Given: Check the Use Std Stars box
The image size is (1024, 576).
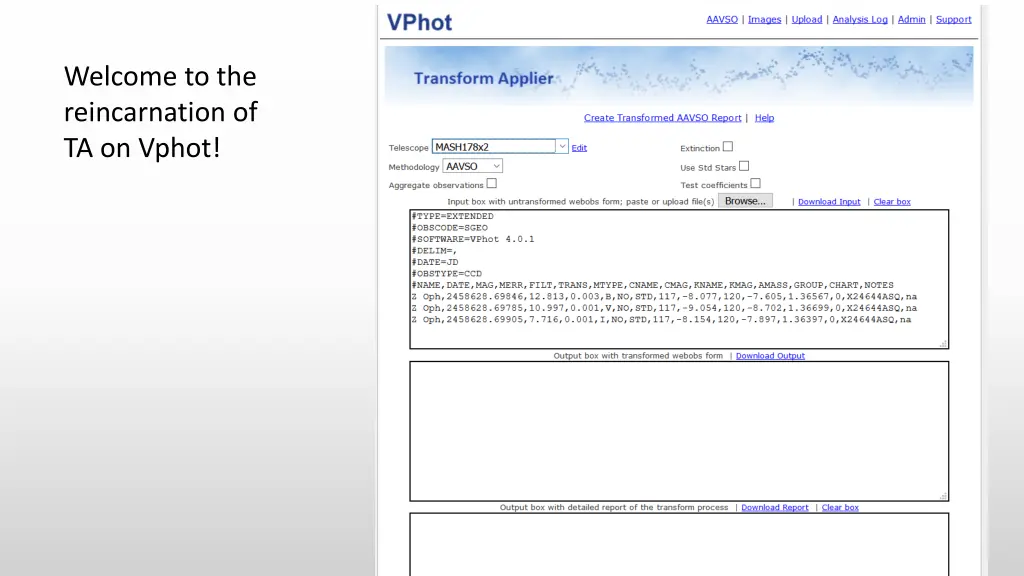Looking at the screenshot, I should coord(744,166).
